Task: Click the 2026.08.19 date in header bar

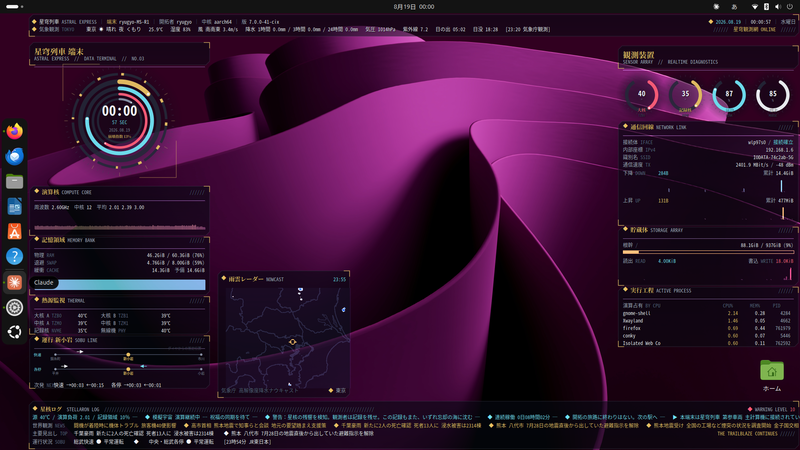Action: tap(728, 22)
